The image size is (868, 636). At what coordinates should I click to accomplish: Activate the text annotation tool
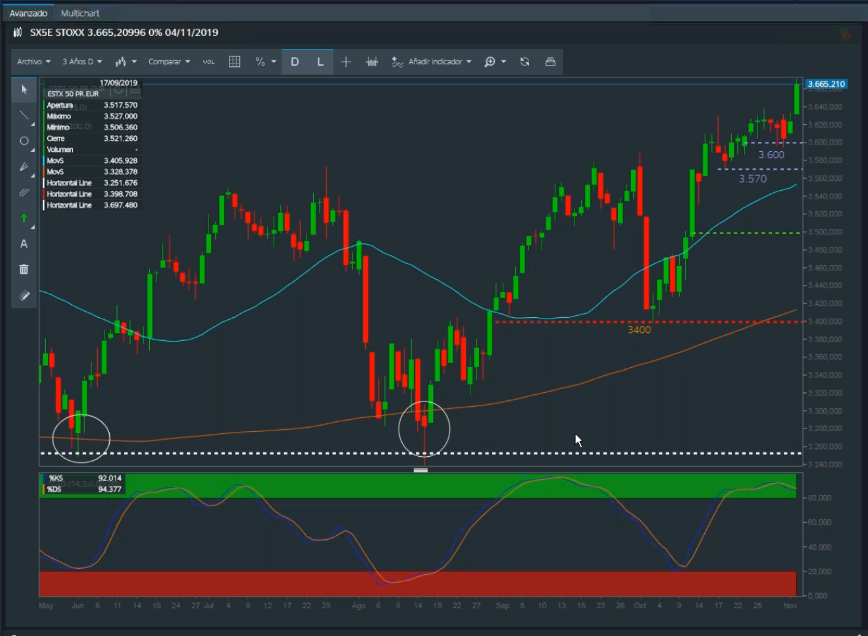tap(24, 243)
